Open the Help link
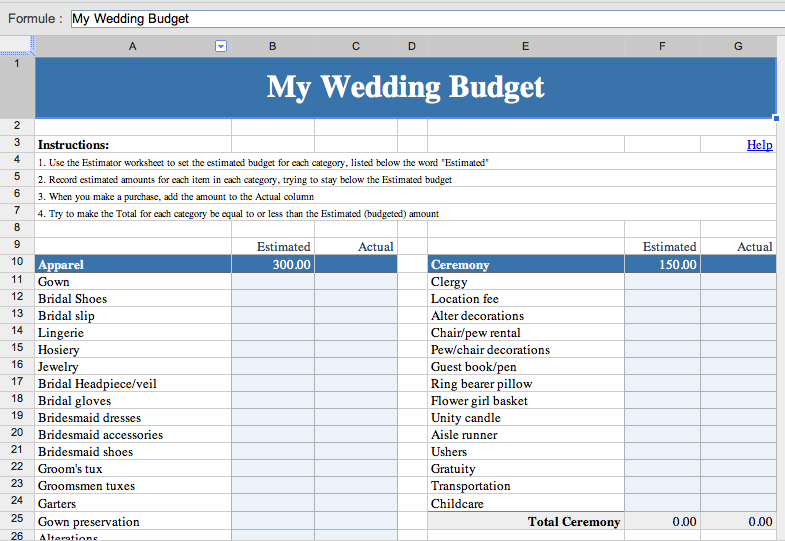Screen dimensions: 785x541 759,145
